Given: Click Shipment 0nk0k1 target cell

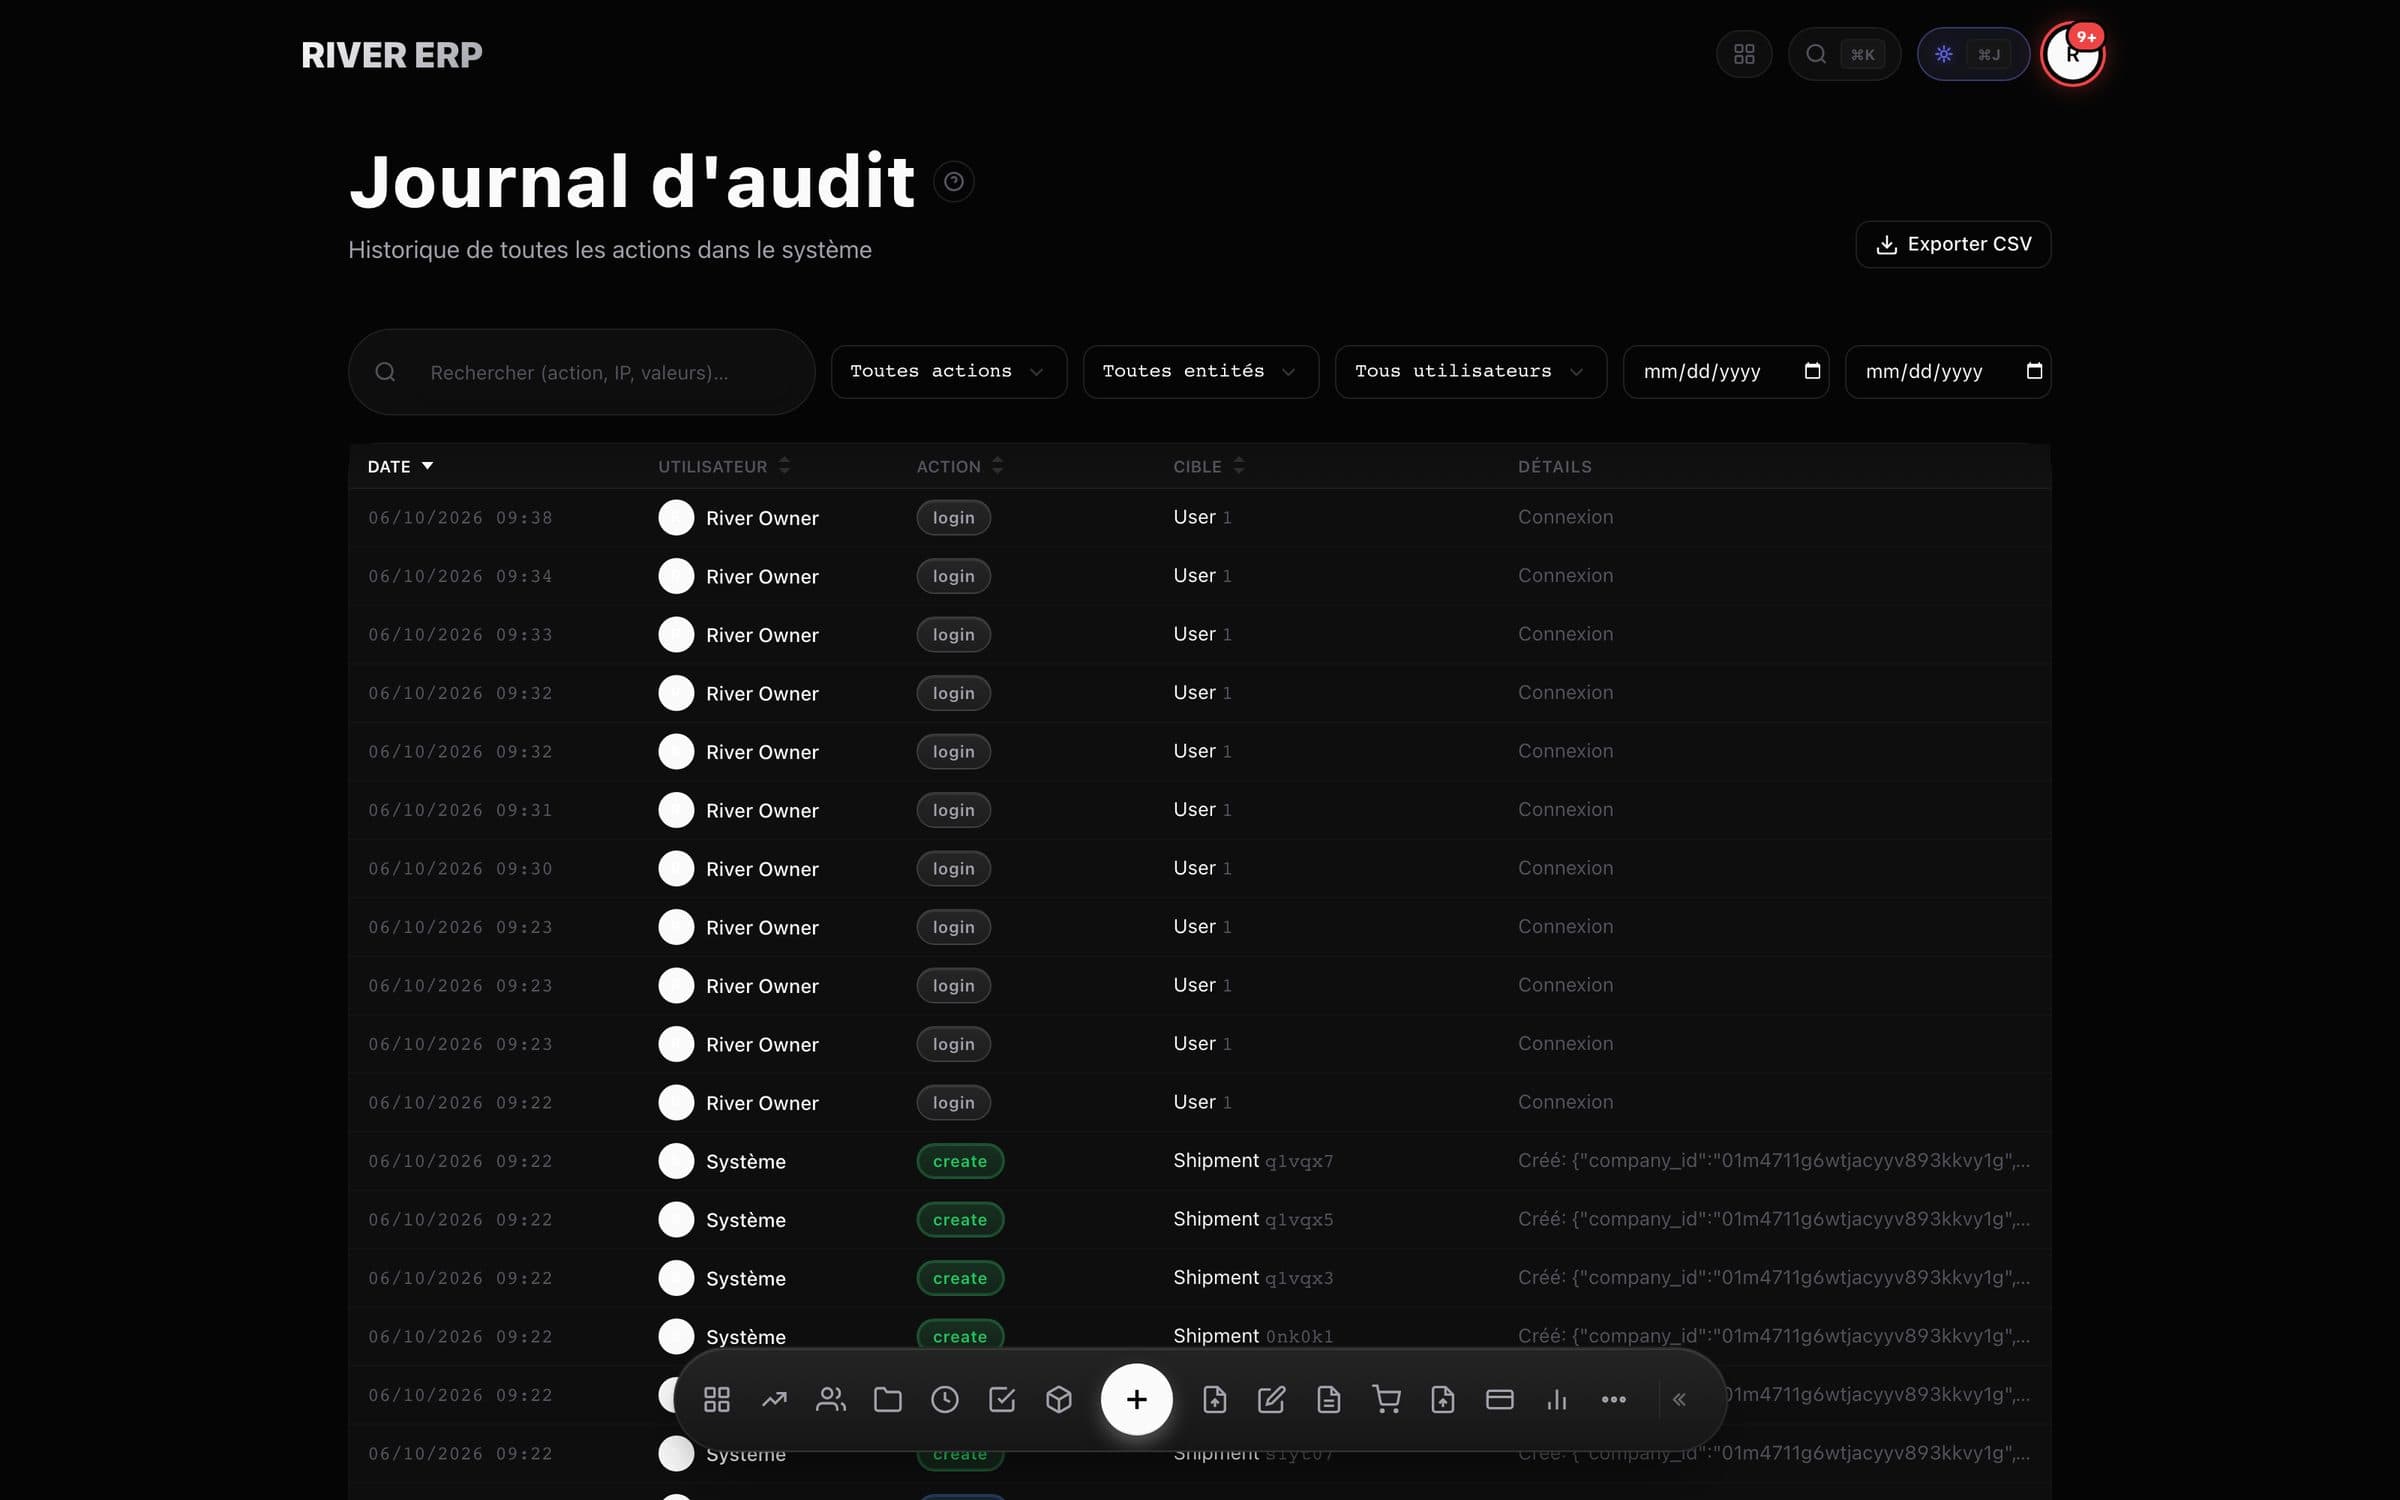Looking at the screenshot, I should click(x=1253, y=1336).
